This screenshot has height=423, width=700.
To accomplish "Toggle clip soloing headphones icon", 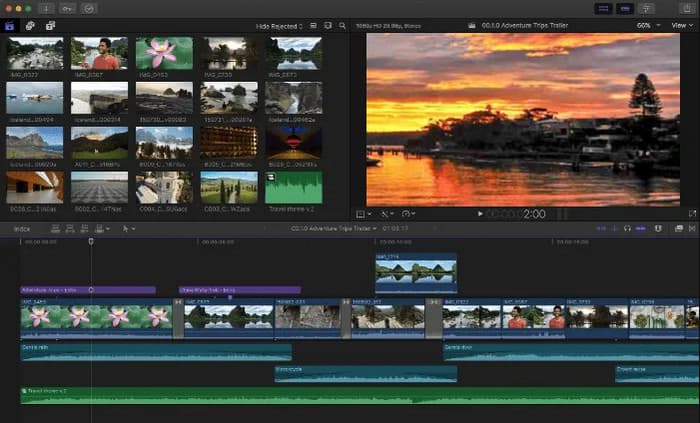I will click(627, 228).
